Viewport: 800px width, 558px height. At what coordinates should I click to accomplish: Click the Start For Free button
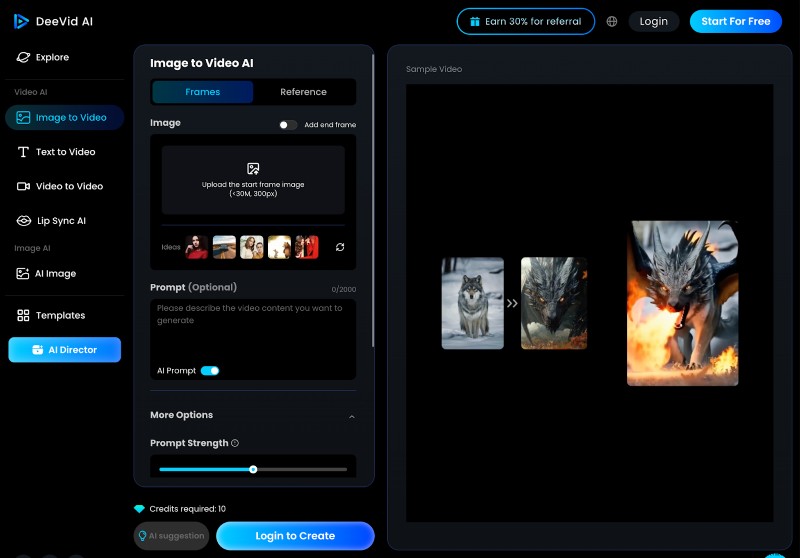pos(735,21)
